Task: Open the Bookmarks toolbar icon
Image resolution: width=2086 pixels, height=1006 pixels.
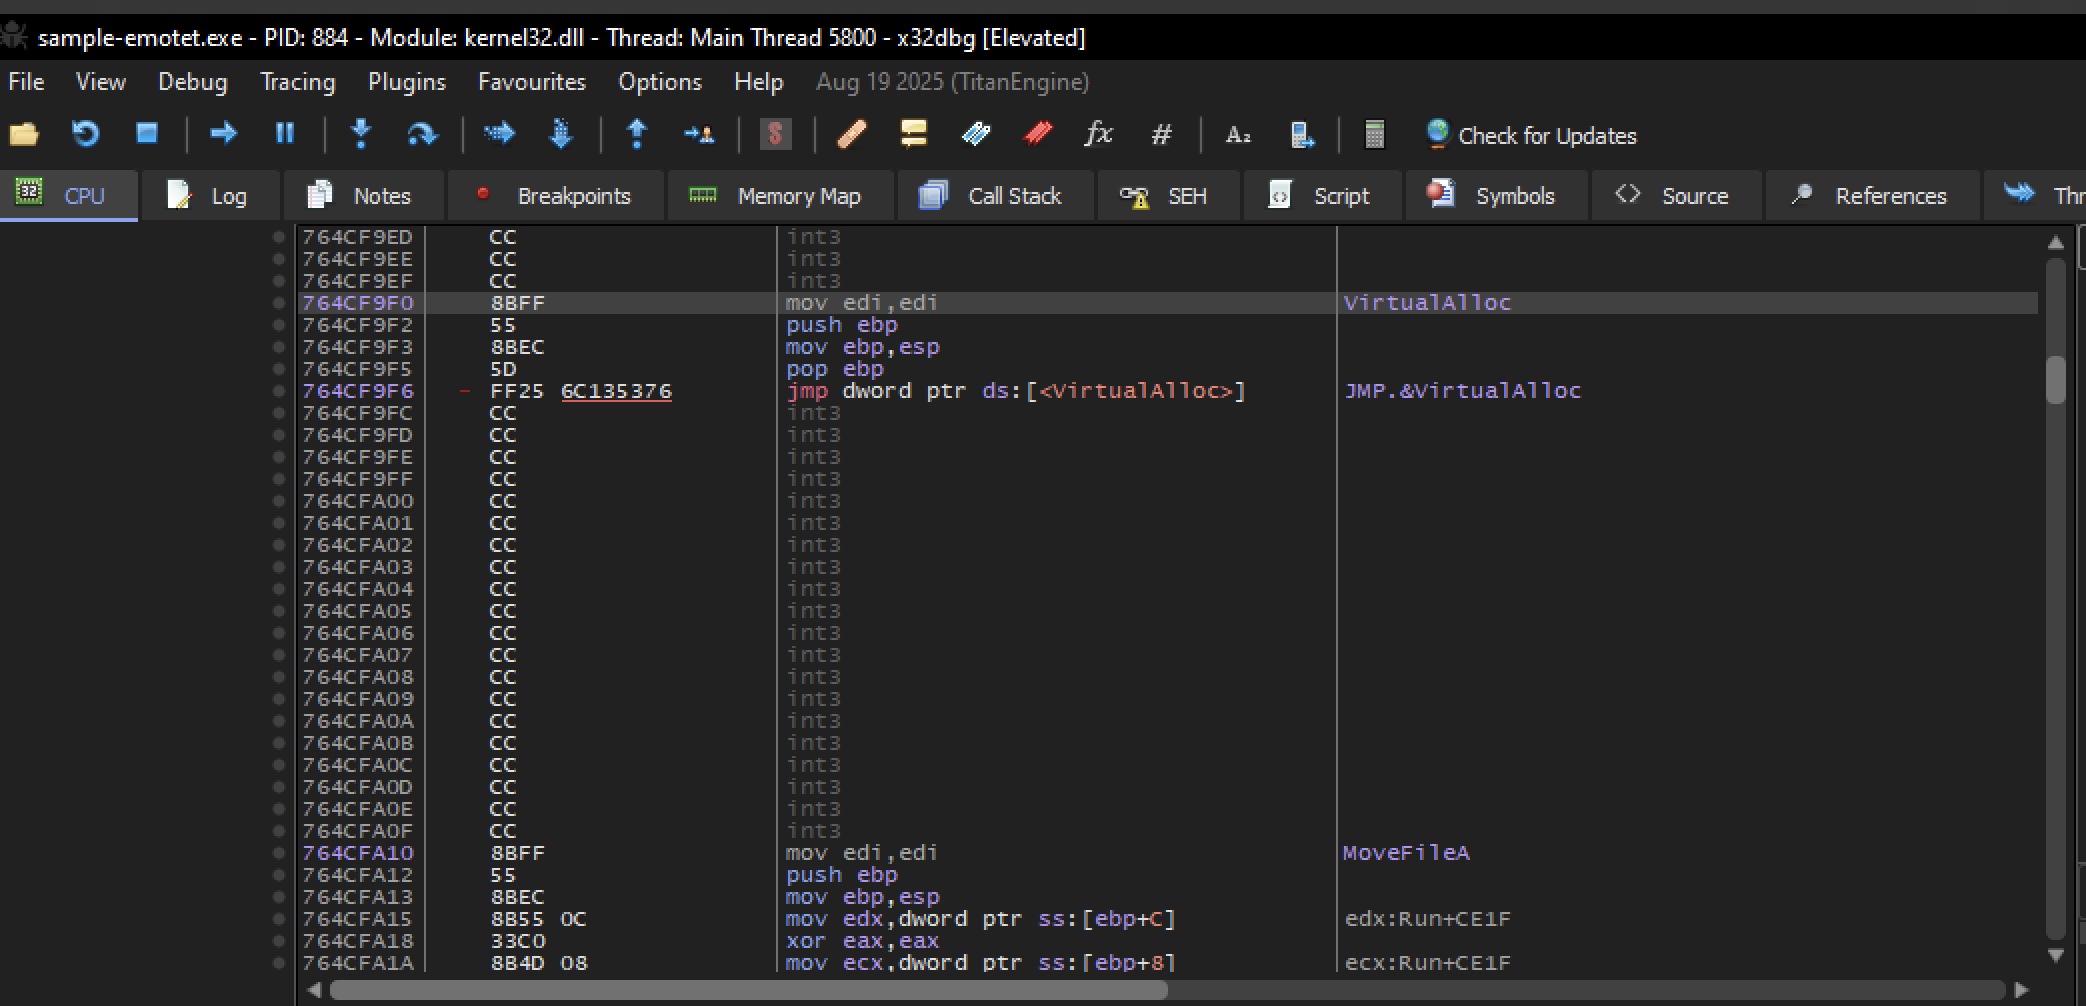Action: coord(1037,134)
